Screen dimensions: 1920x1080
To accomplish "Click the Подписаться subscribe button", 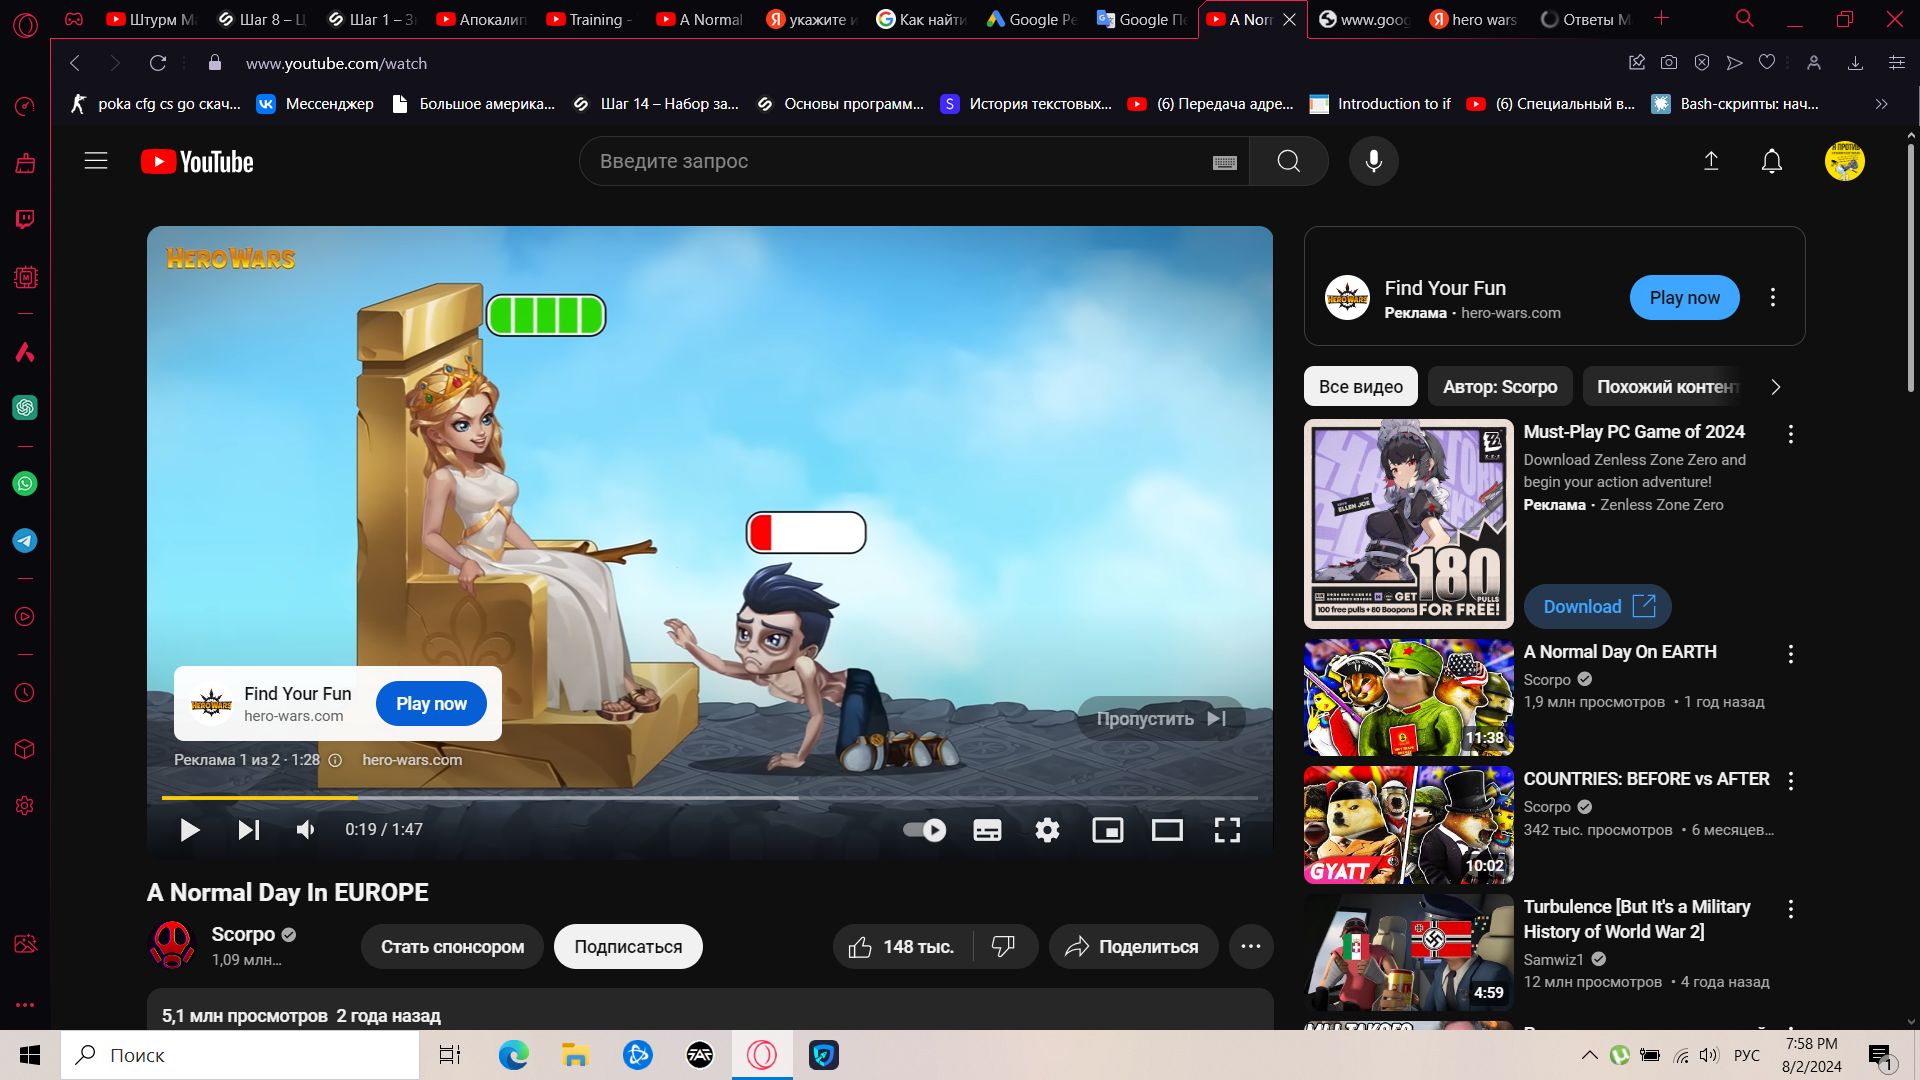I will (x=628, y=947).
